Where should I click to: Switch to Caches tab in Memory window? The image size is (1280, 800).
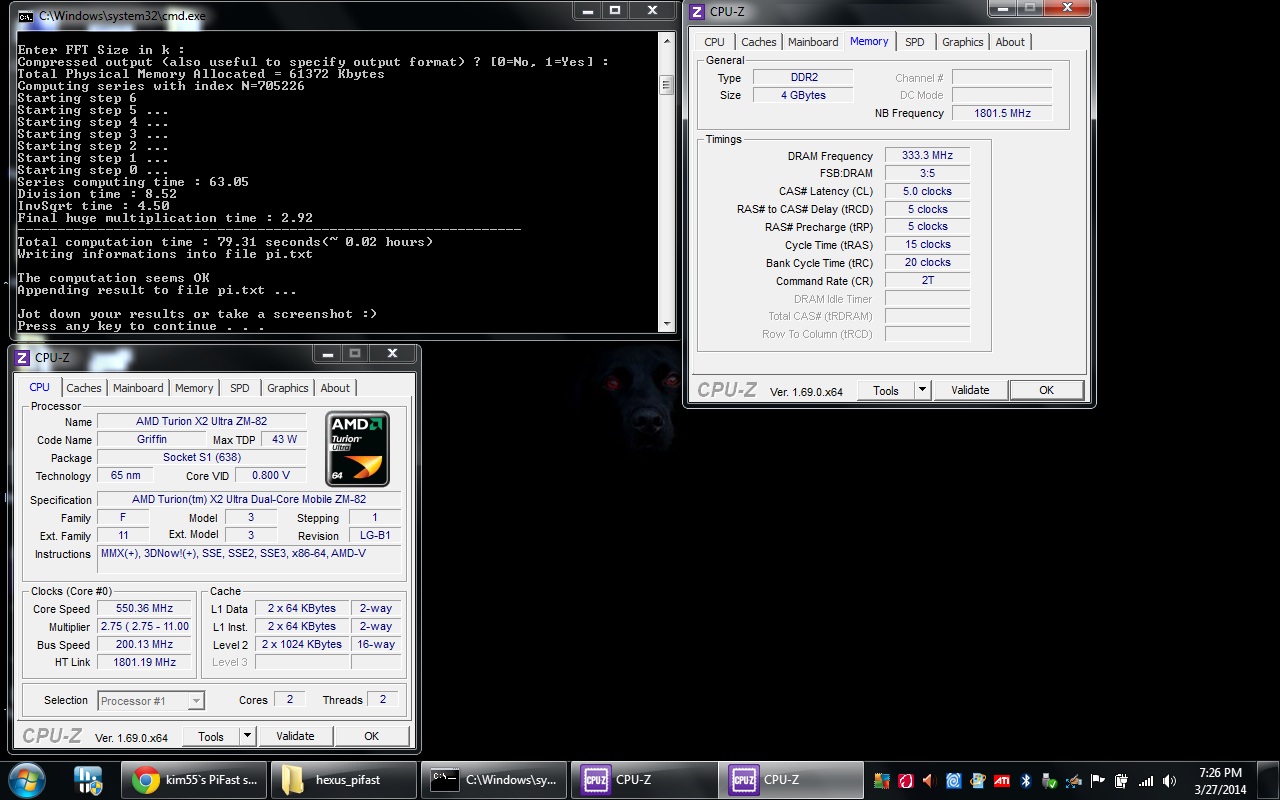758,42
